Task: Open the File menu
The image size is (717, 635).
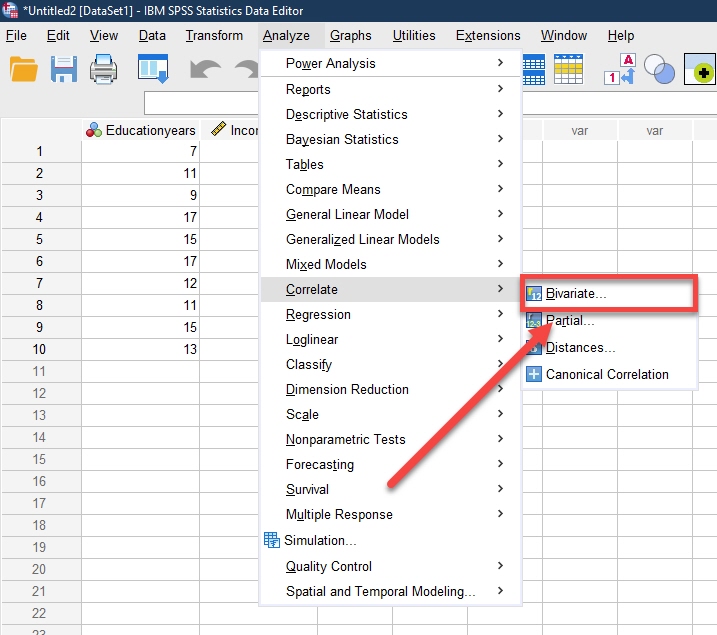Action: click(16, 35)
